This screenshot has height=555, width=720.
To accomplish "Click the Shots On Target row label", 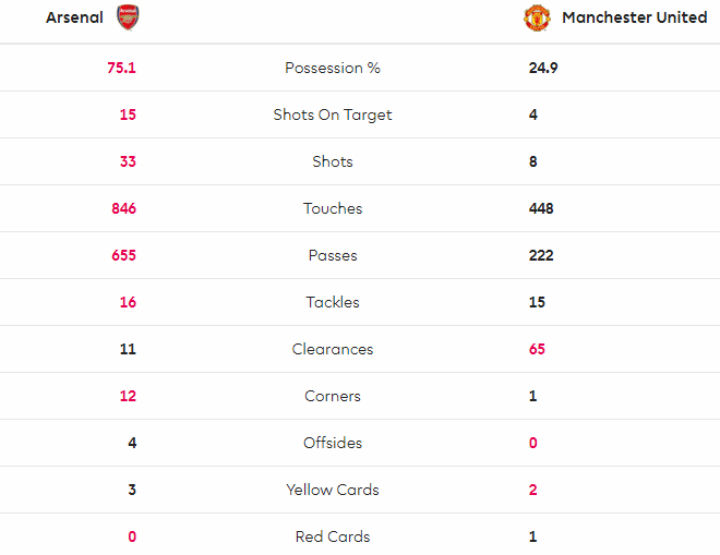I will [332, 115].
